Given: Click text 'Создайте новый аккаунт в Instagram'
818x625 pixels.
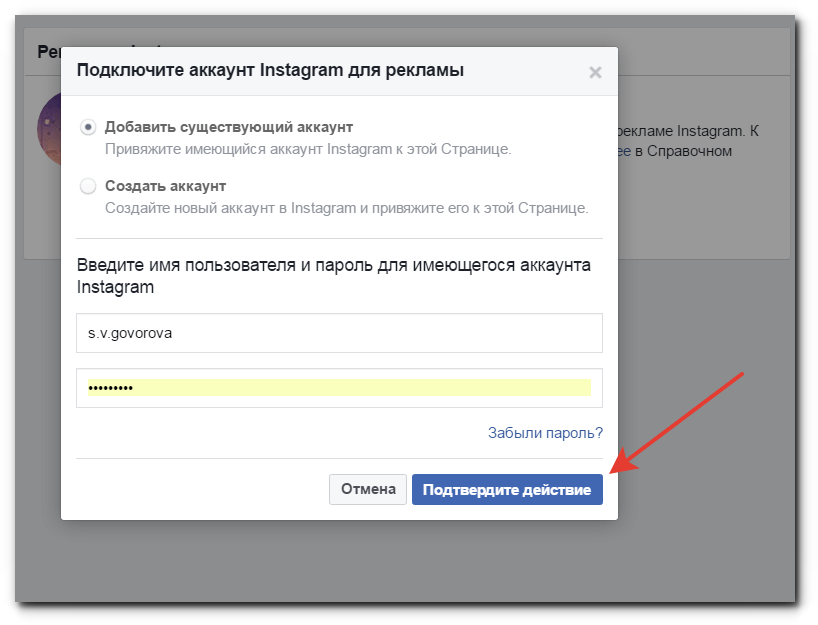Looking at the screenshot, I should point(230,208).
